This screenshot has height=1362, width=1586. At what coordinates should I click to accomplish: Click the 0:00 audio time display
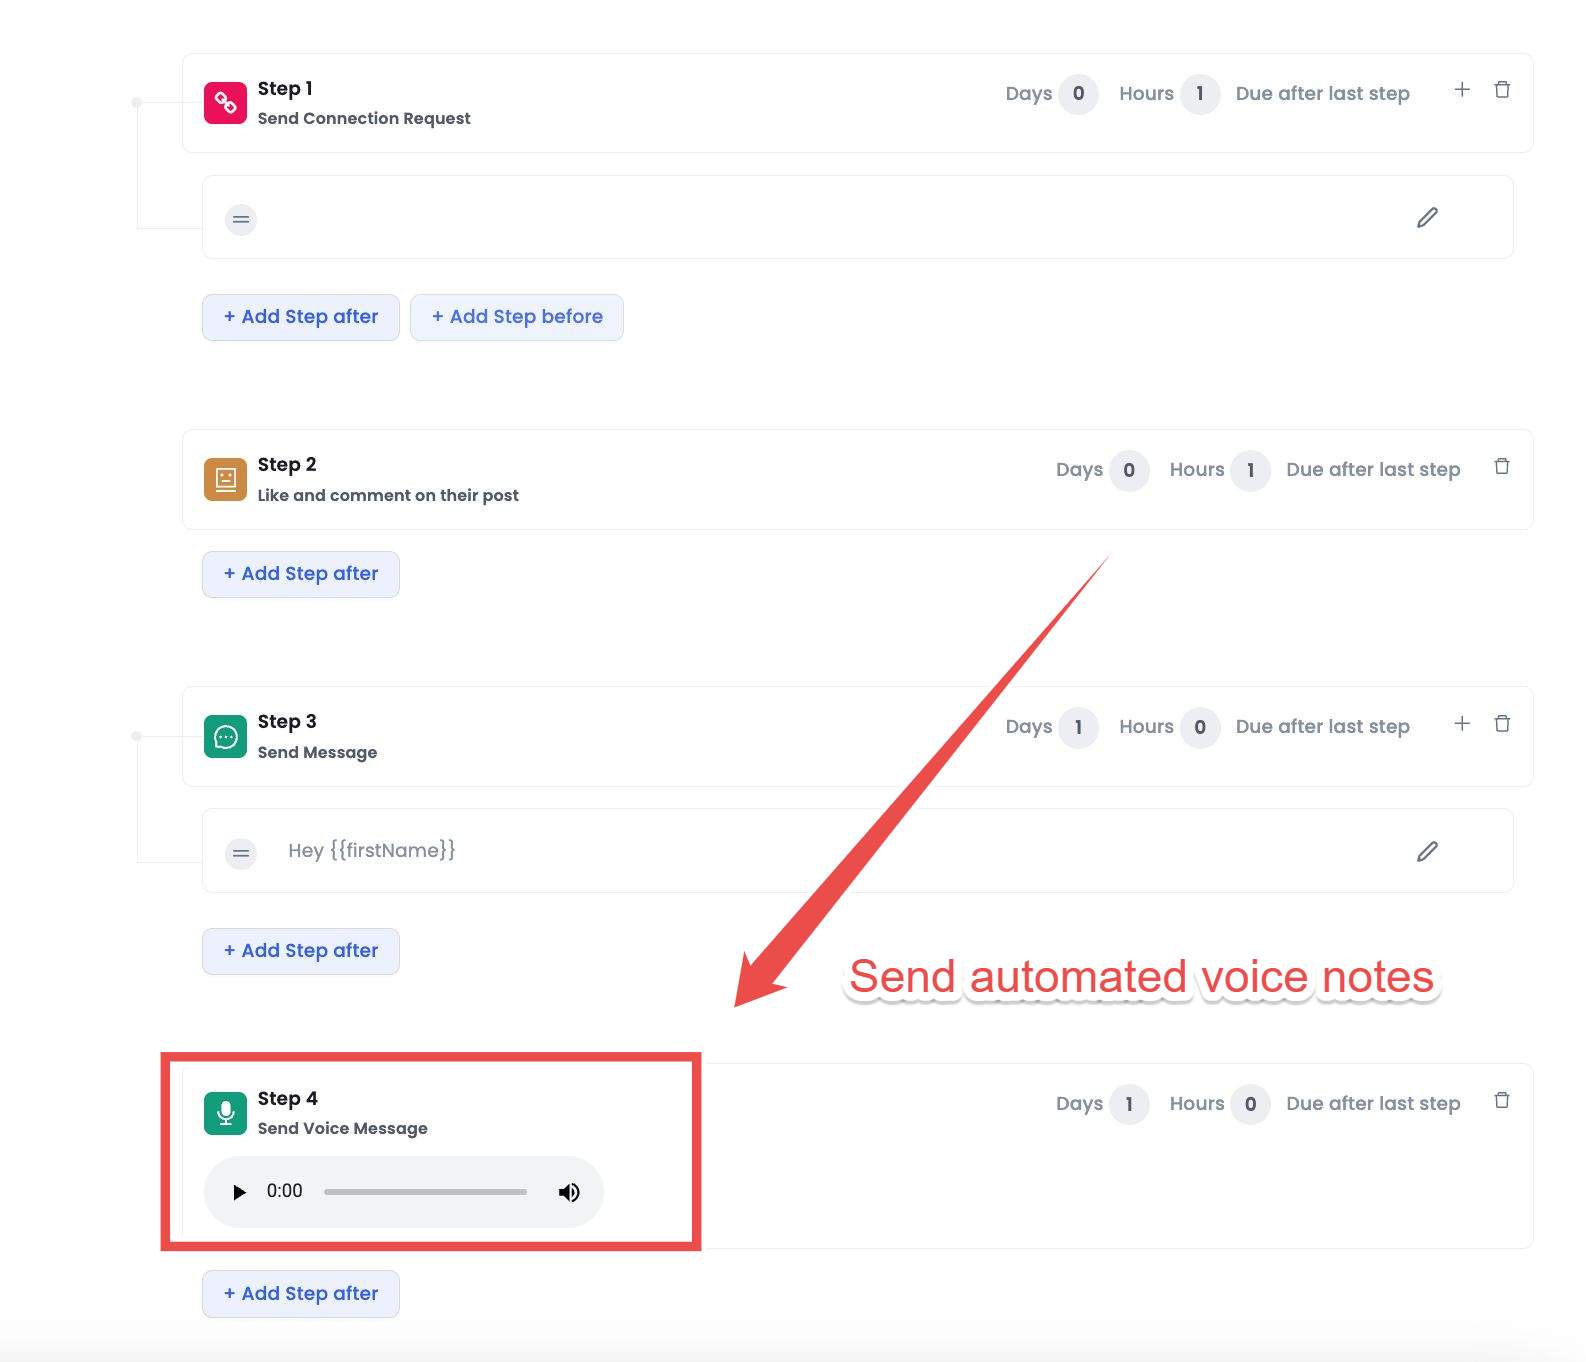click(284, 1191)
